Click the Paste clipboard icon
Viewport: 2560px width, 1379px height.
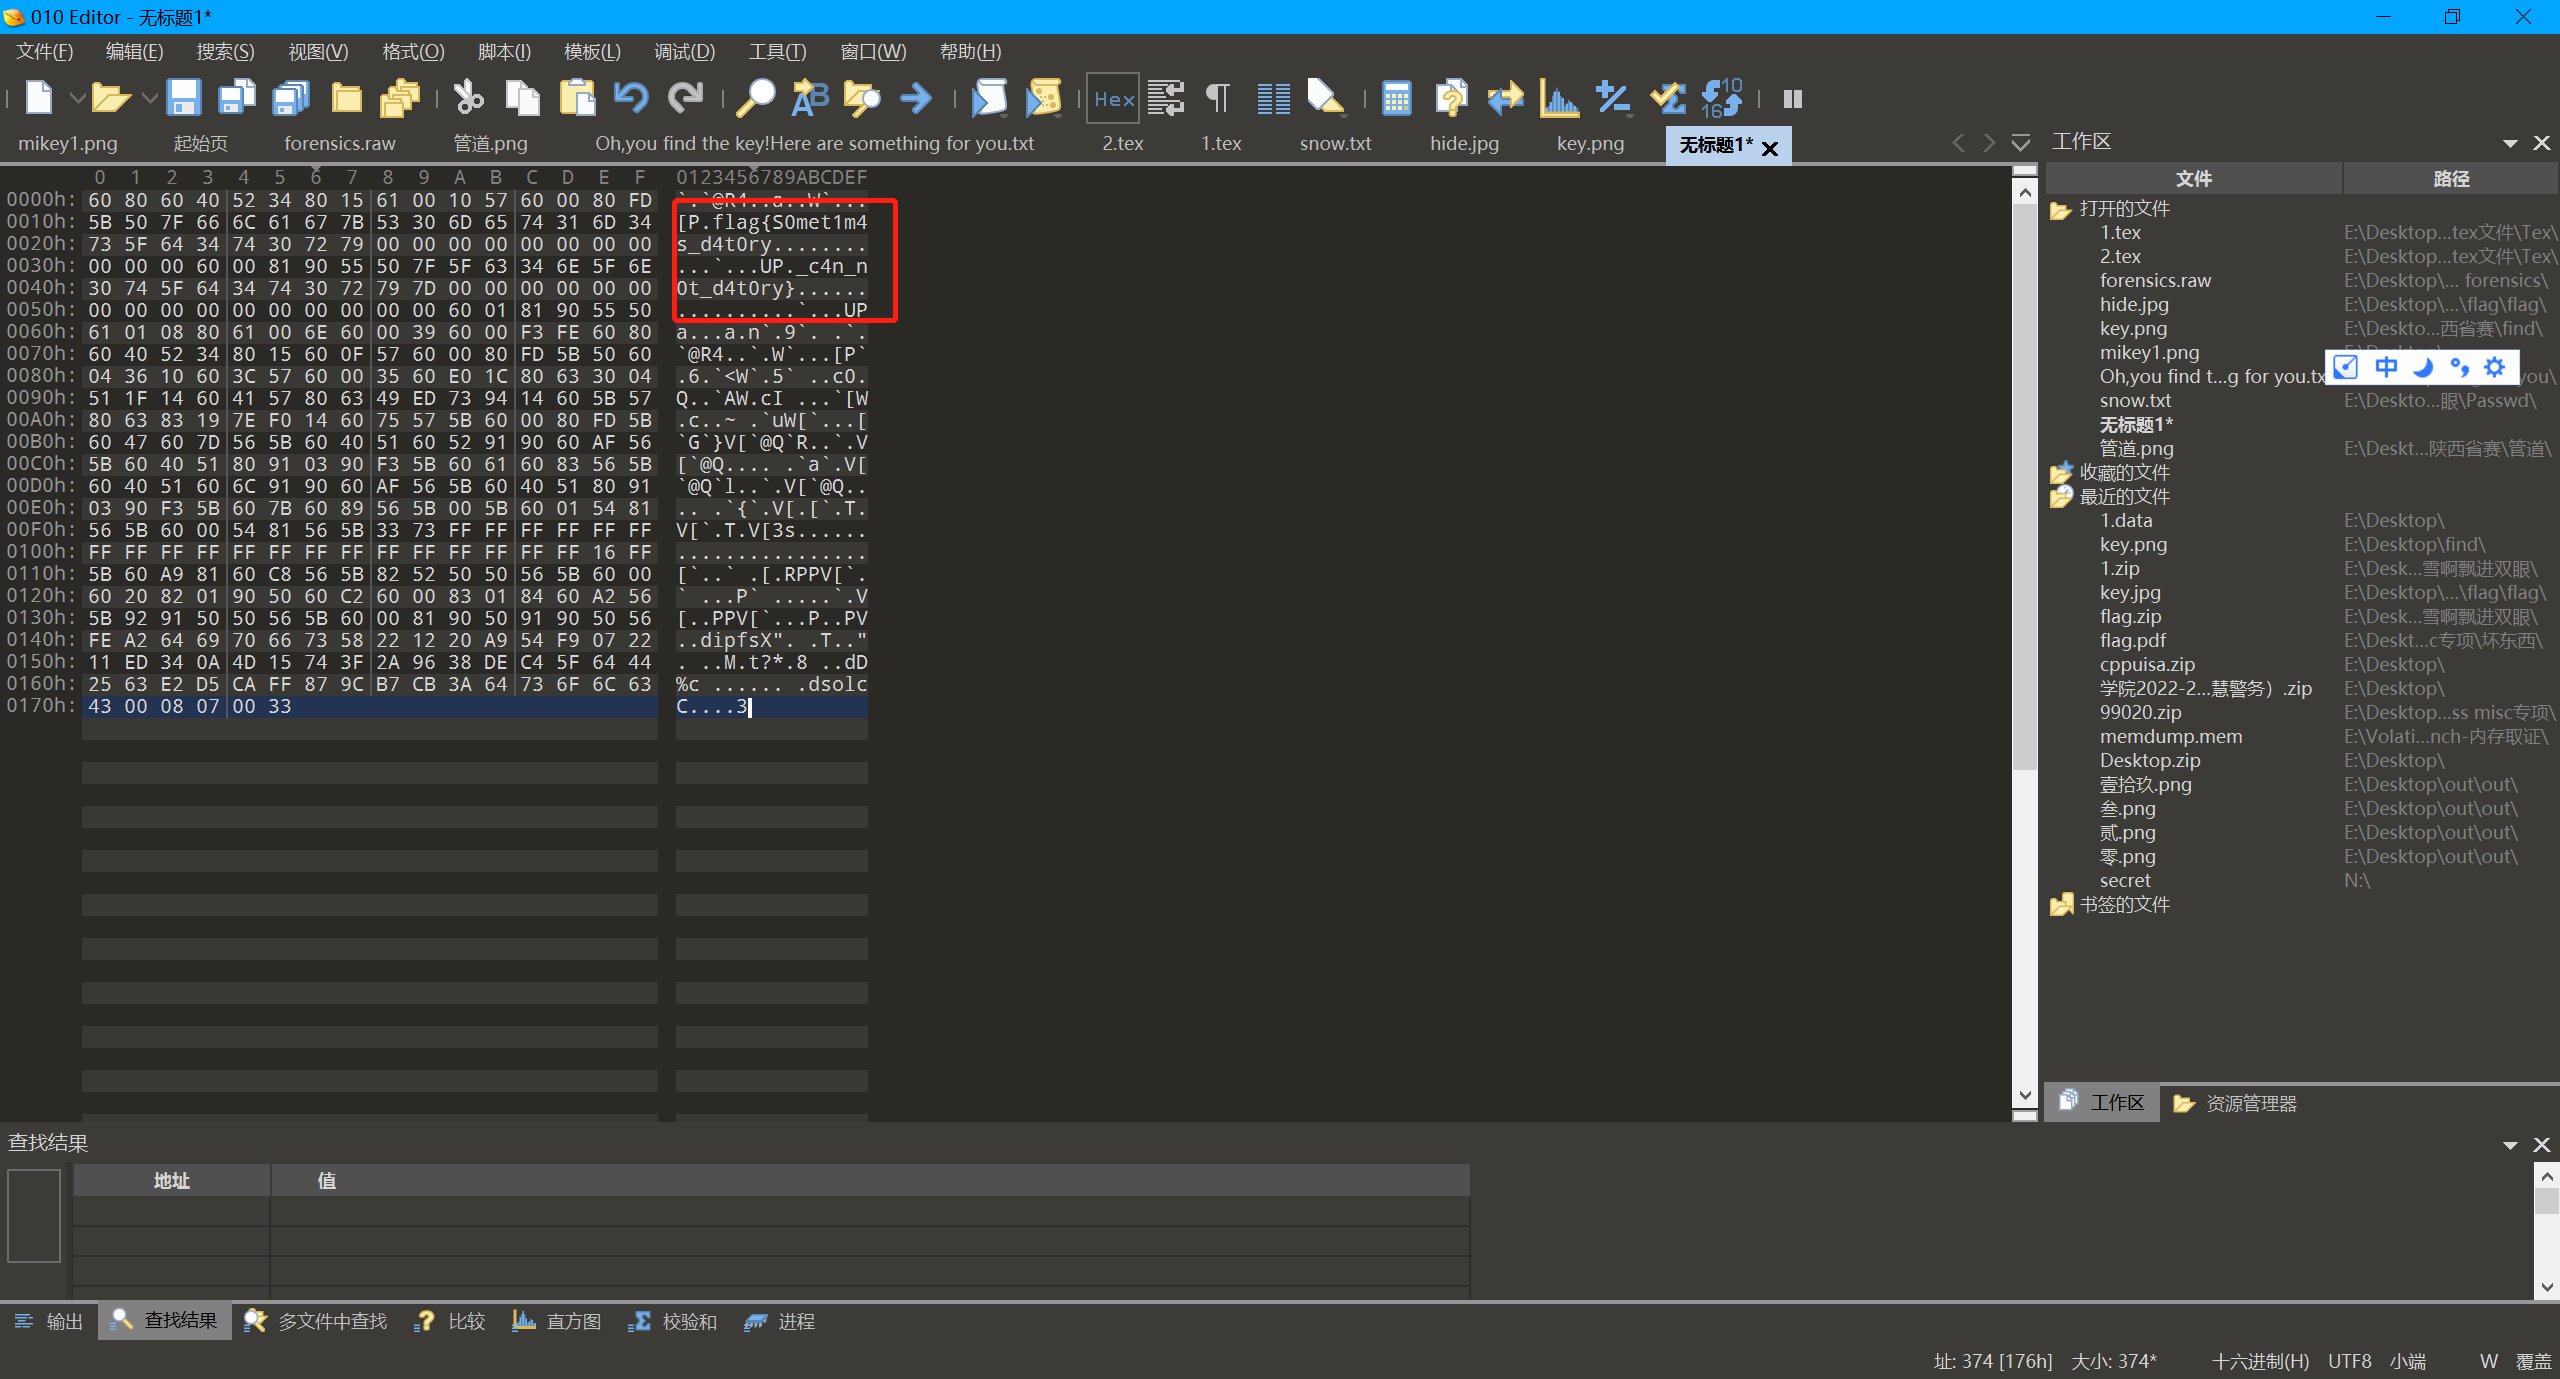click(x=577, y=98)
